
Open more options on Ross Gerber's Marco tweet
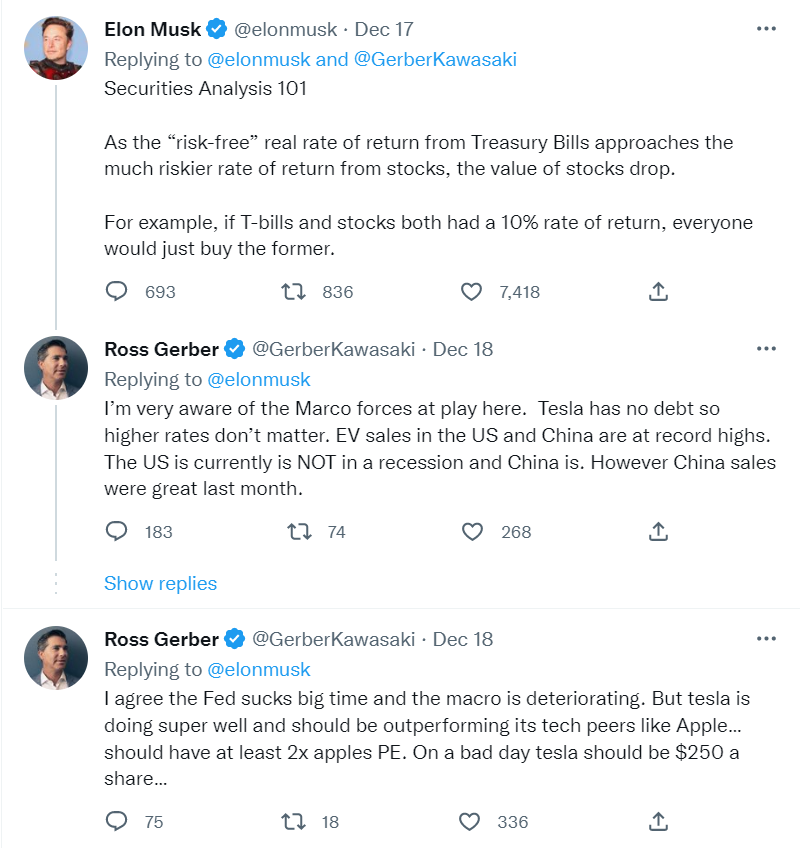(x=767, y=349)
